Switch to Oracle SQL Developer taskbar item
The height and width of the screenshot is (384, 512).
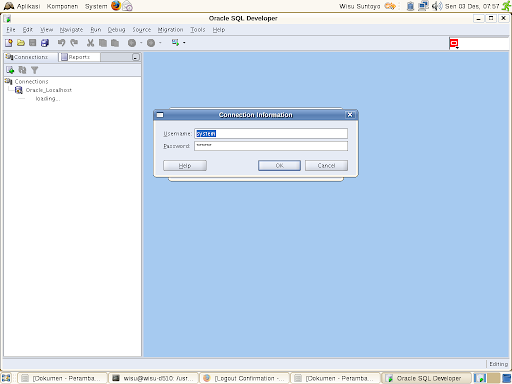(426, 378)
